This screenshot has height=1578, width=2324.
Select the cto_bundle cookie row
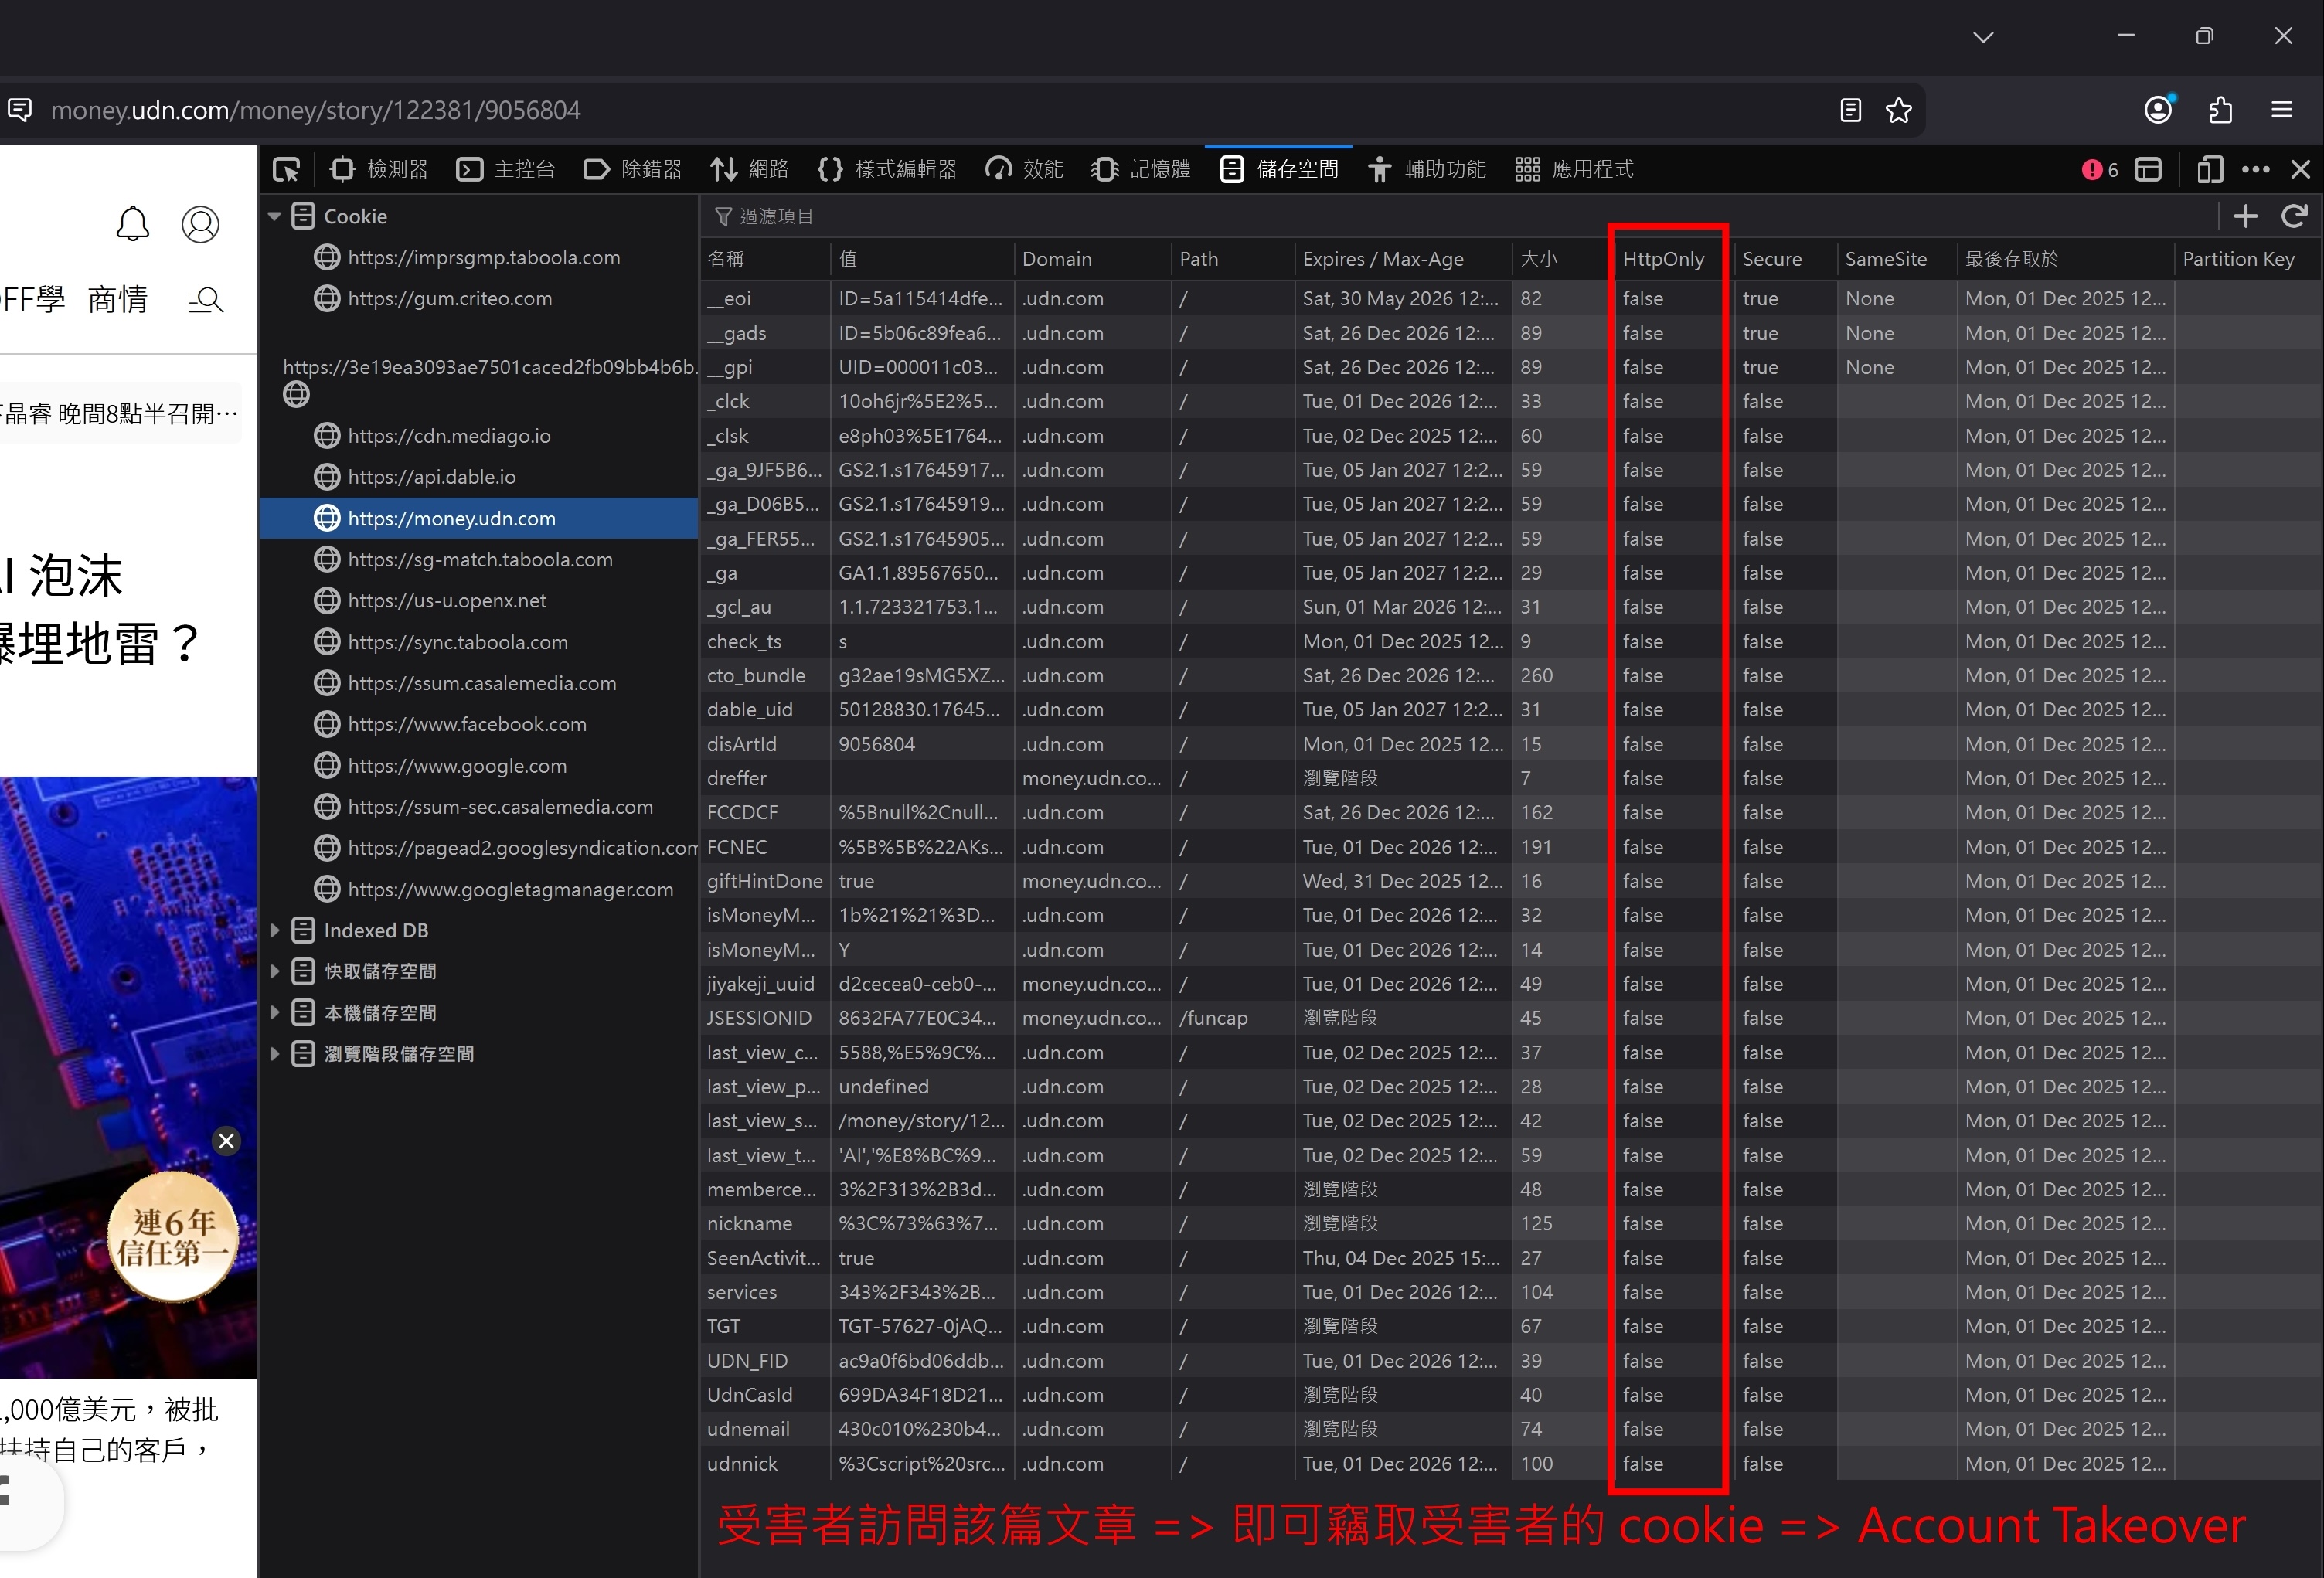[x=1511, y=676]
